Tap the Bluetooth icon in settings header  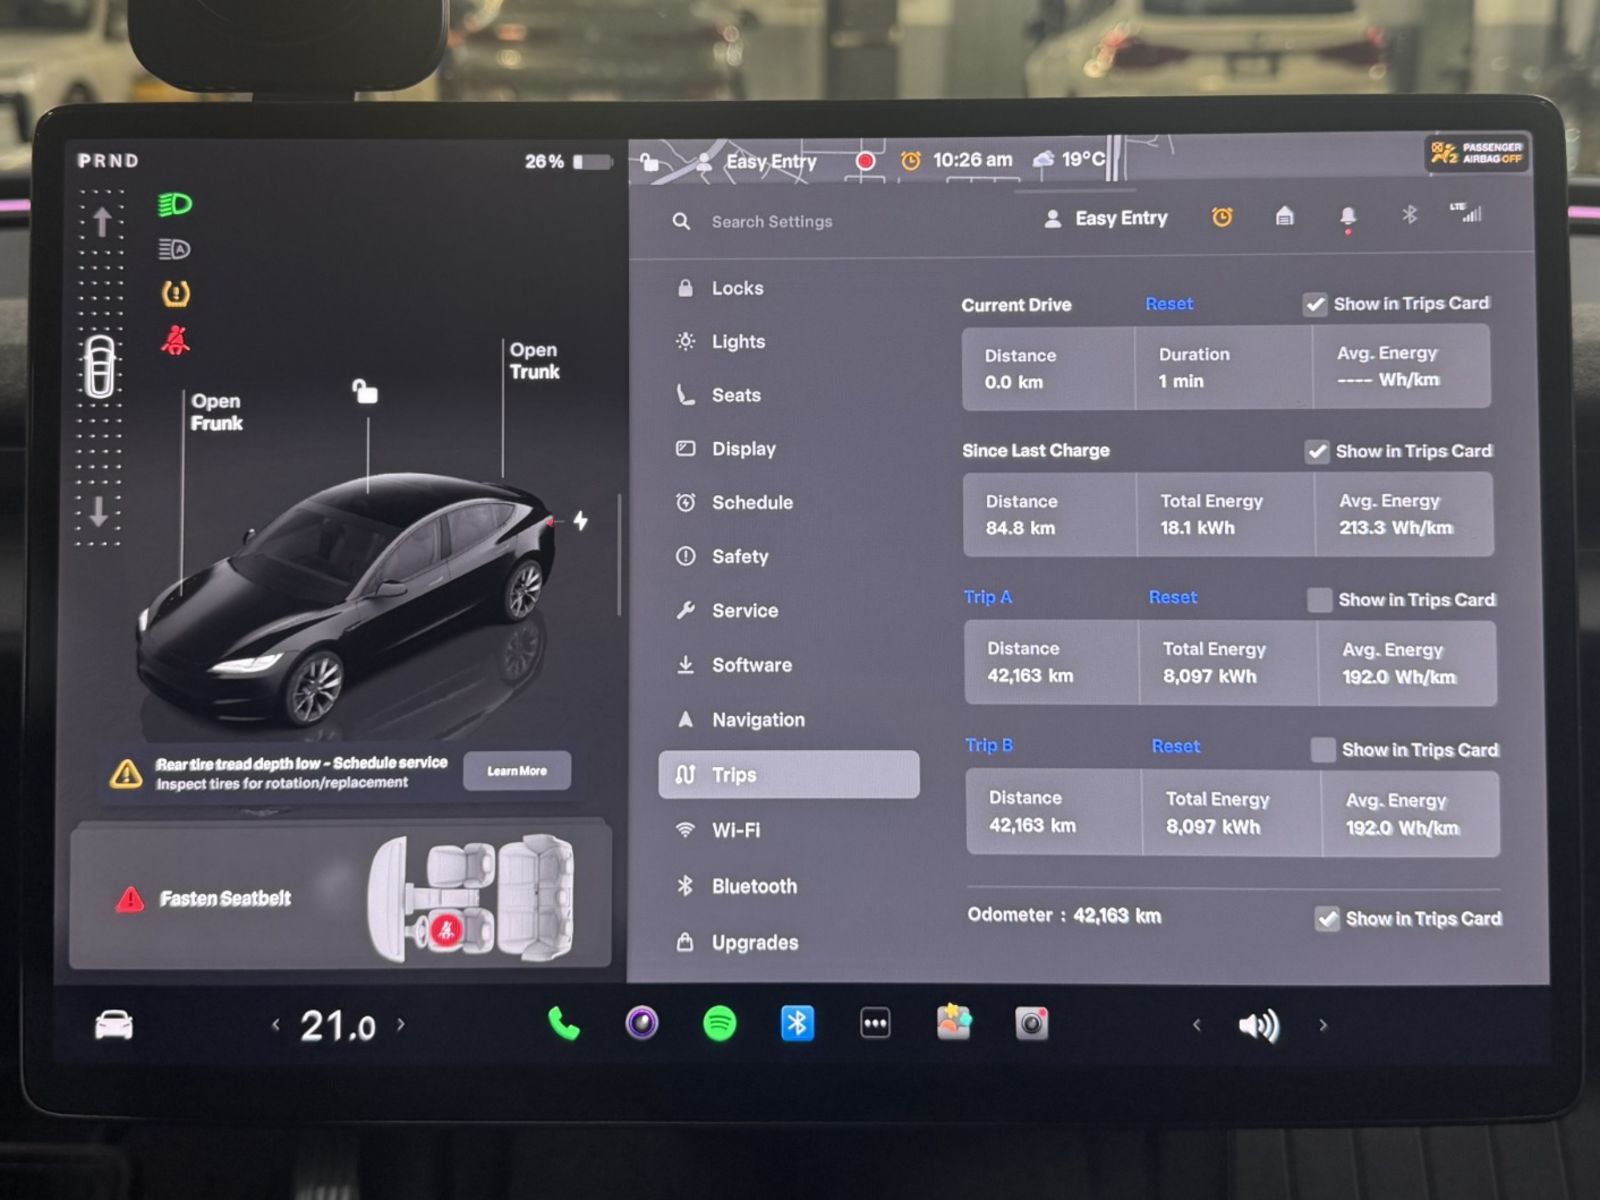(x=1409, y=214)
